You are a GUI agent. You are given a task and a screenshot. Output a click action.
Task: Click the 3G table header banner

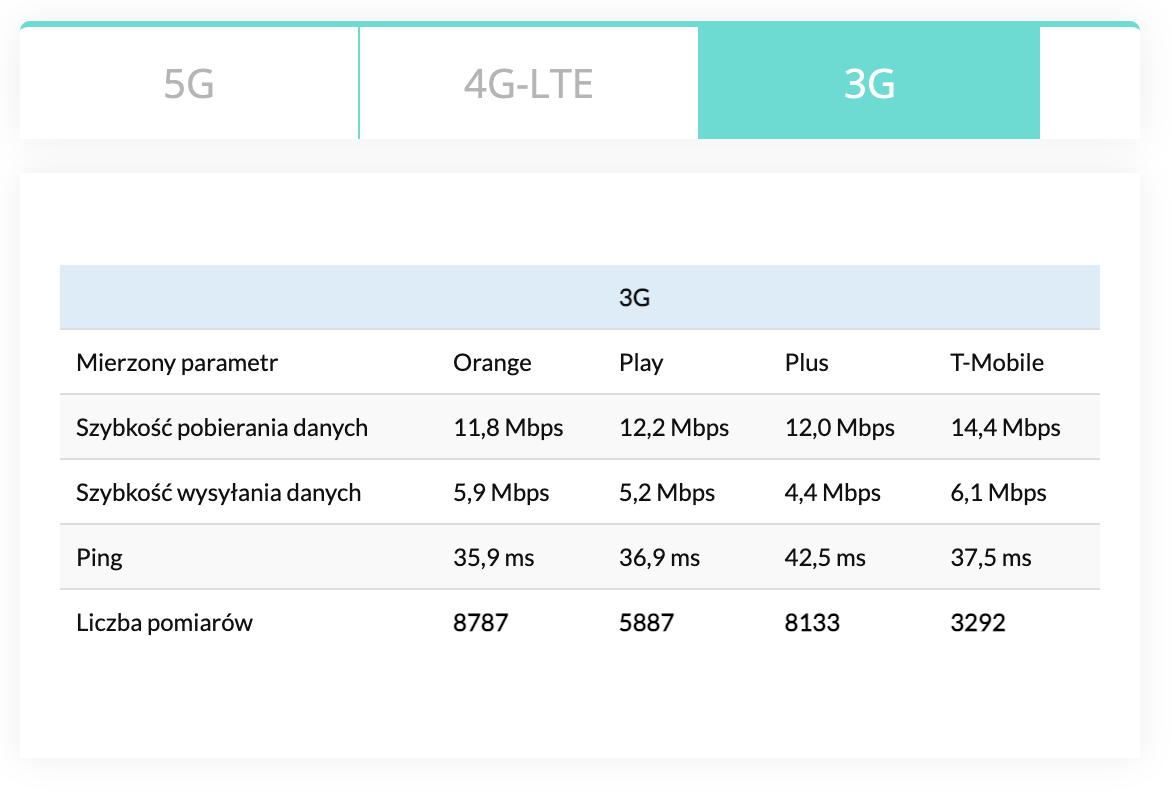(x=634, y=298)
